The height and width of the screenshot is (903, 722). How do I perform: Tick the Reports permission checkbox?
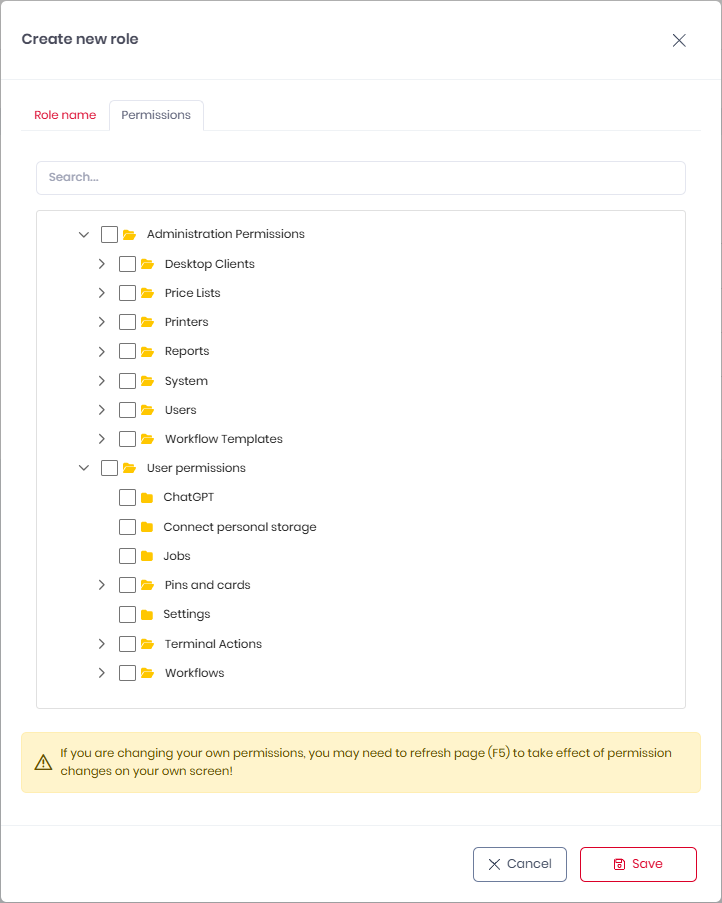127,351
